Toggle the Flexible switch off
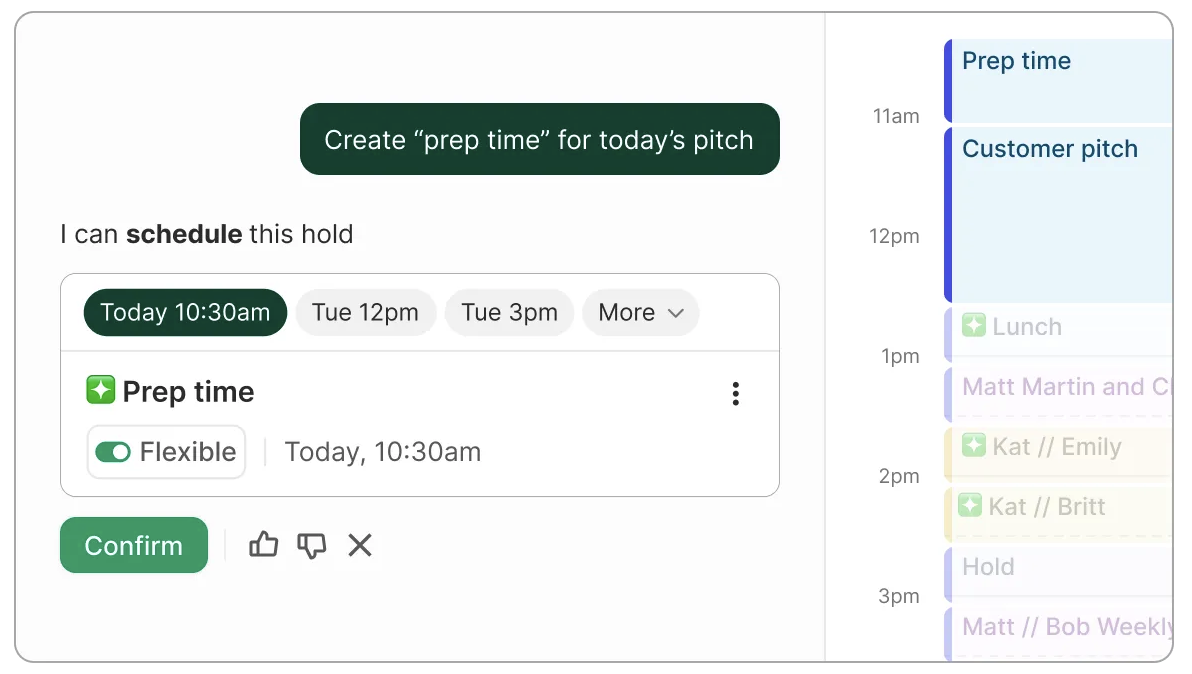 (113, 452)
